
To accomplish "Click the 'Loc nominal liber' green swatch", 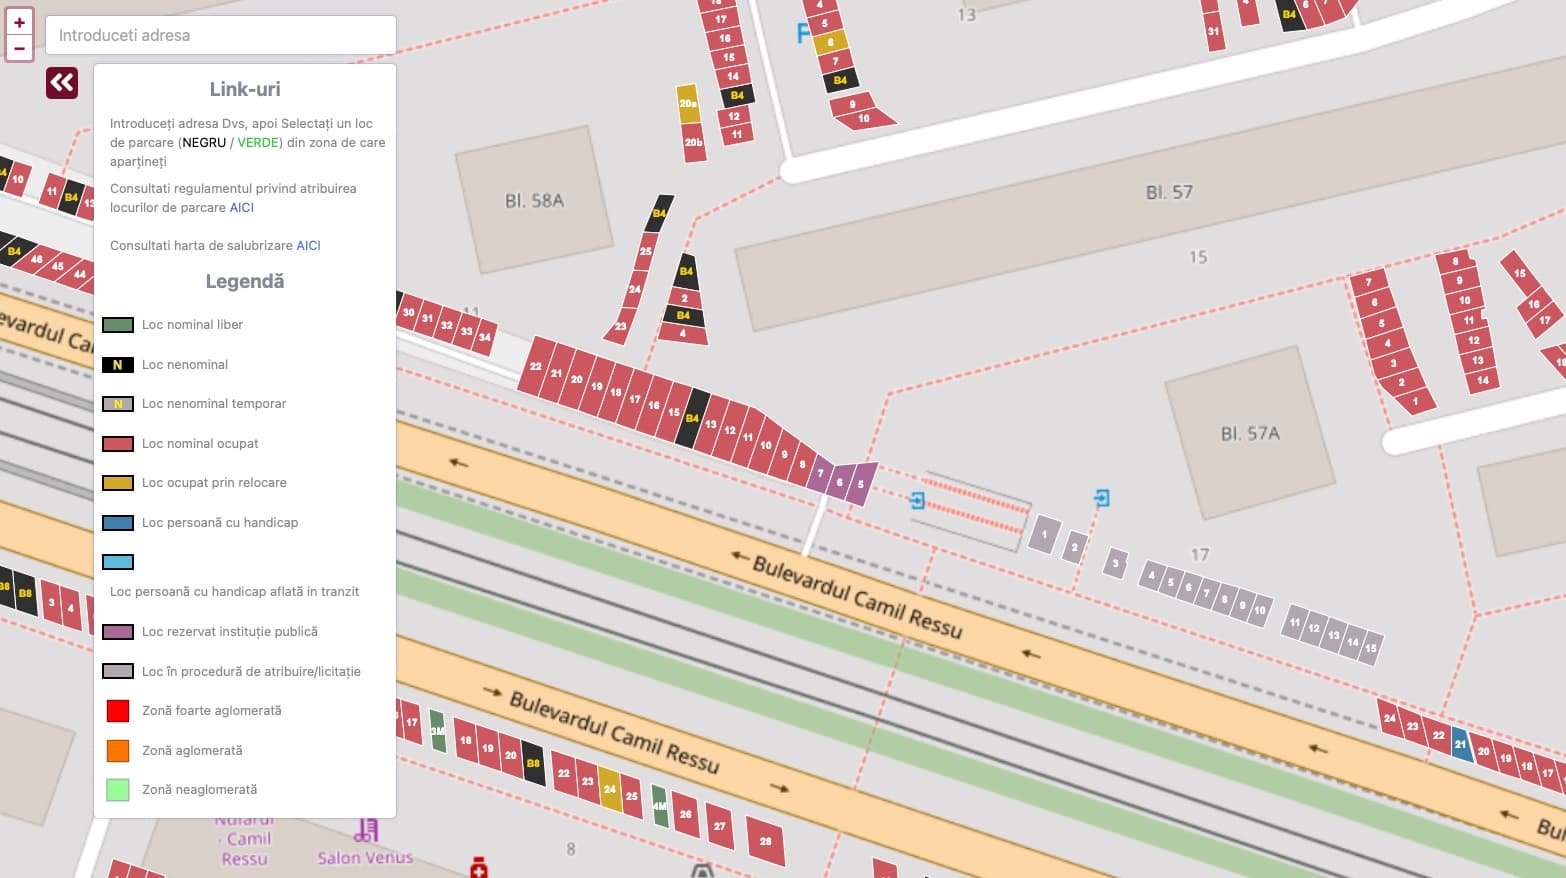I will (118, 325).
